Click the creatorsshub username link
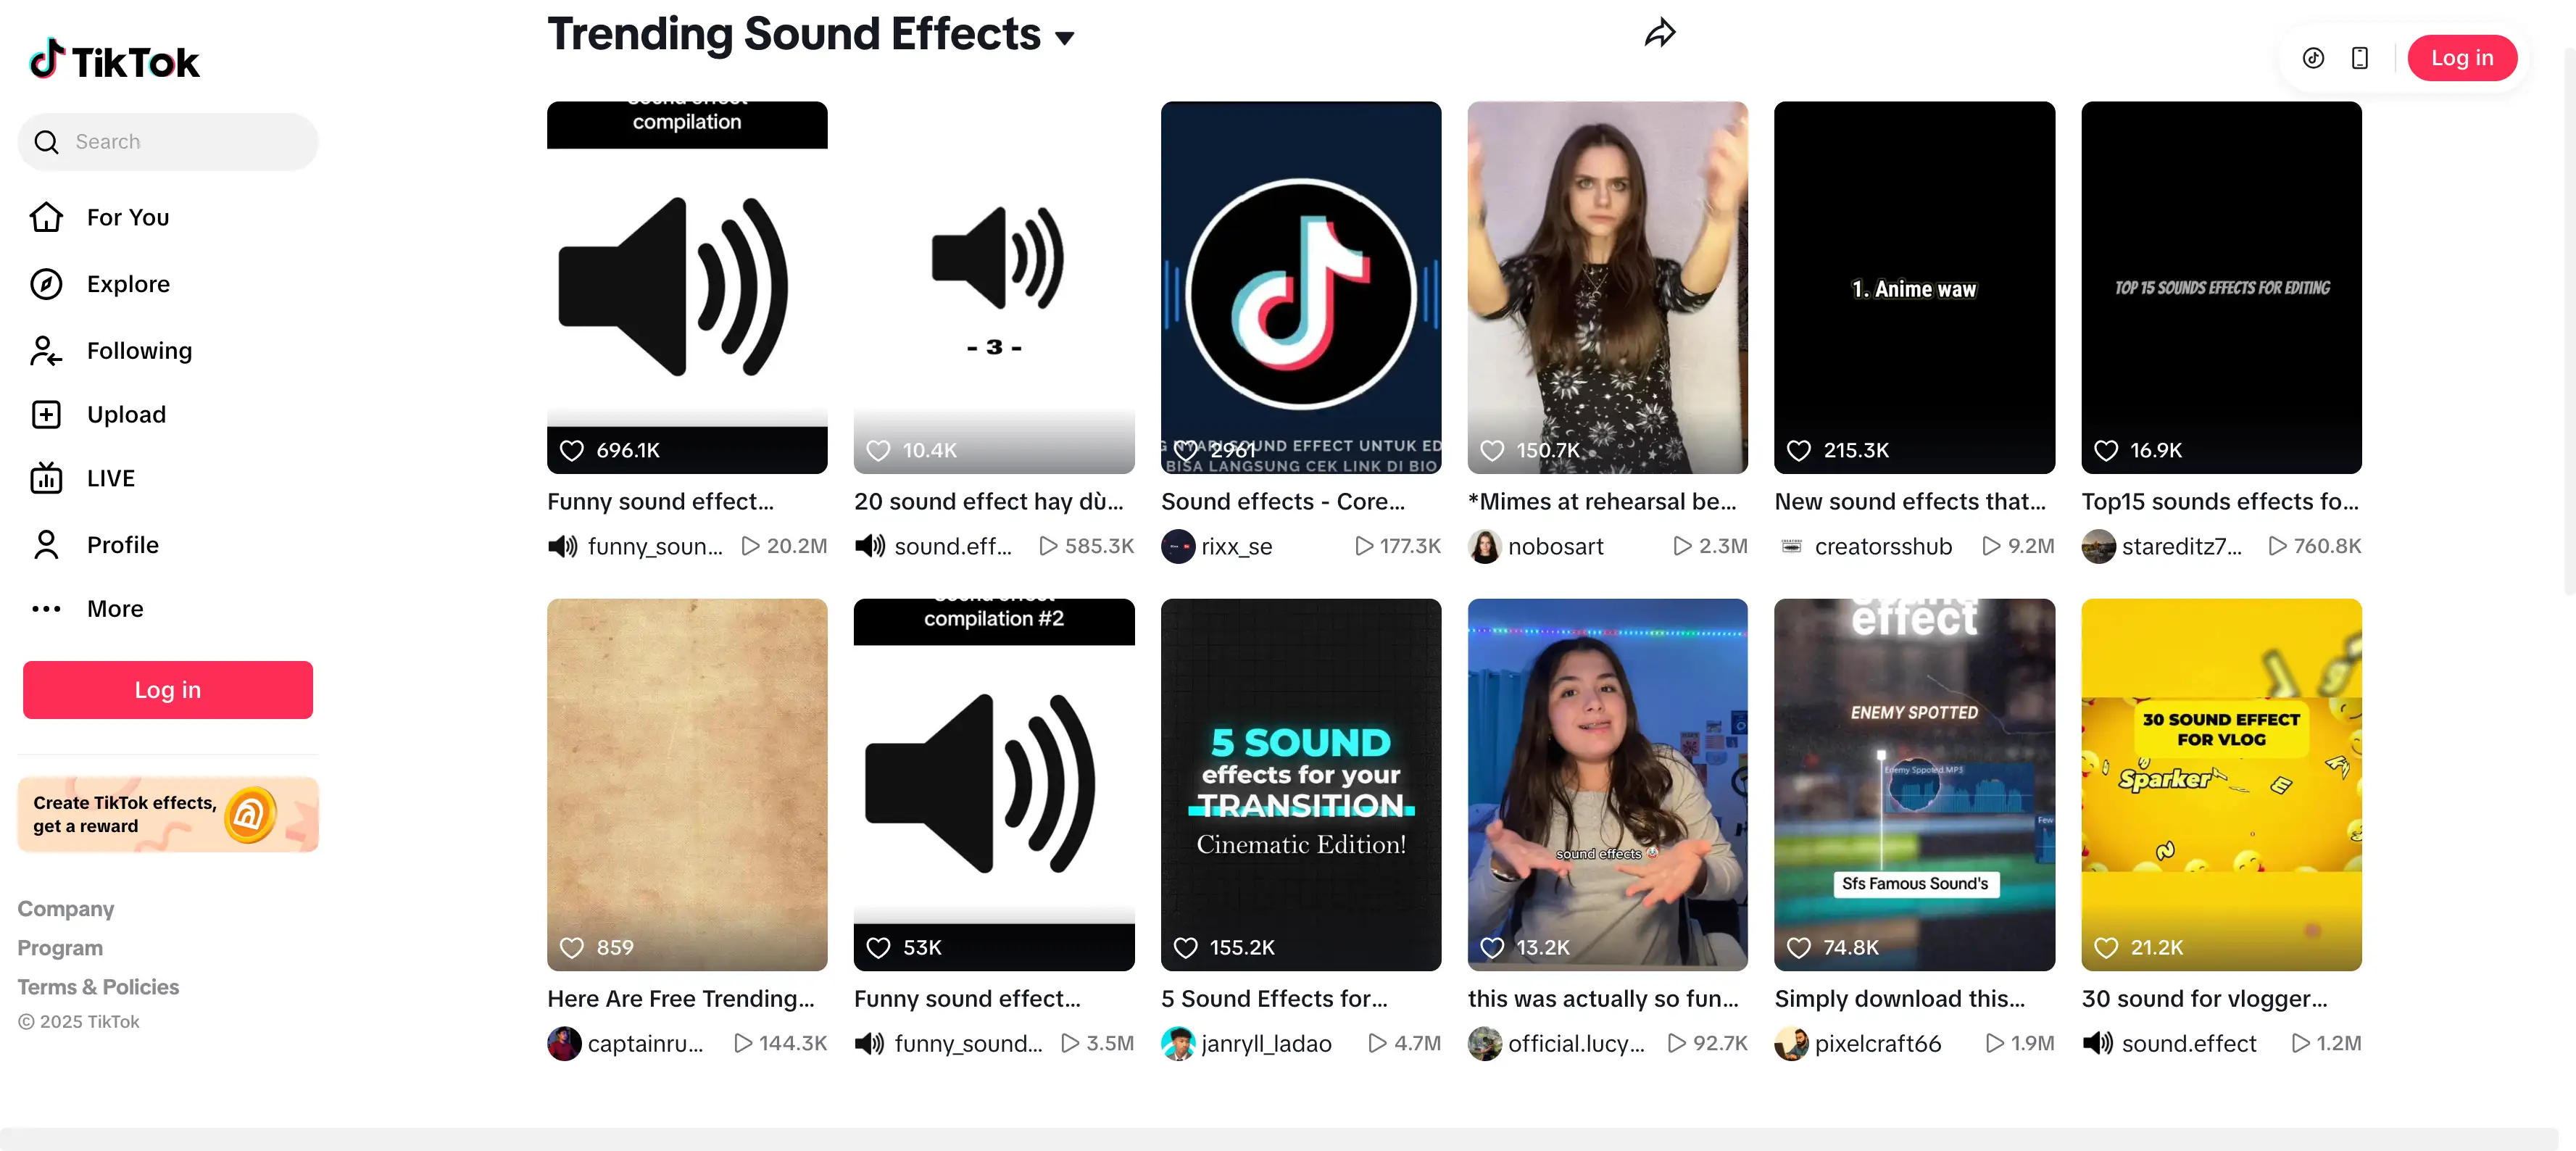 [x=1884, y=547]
